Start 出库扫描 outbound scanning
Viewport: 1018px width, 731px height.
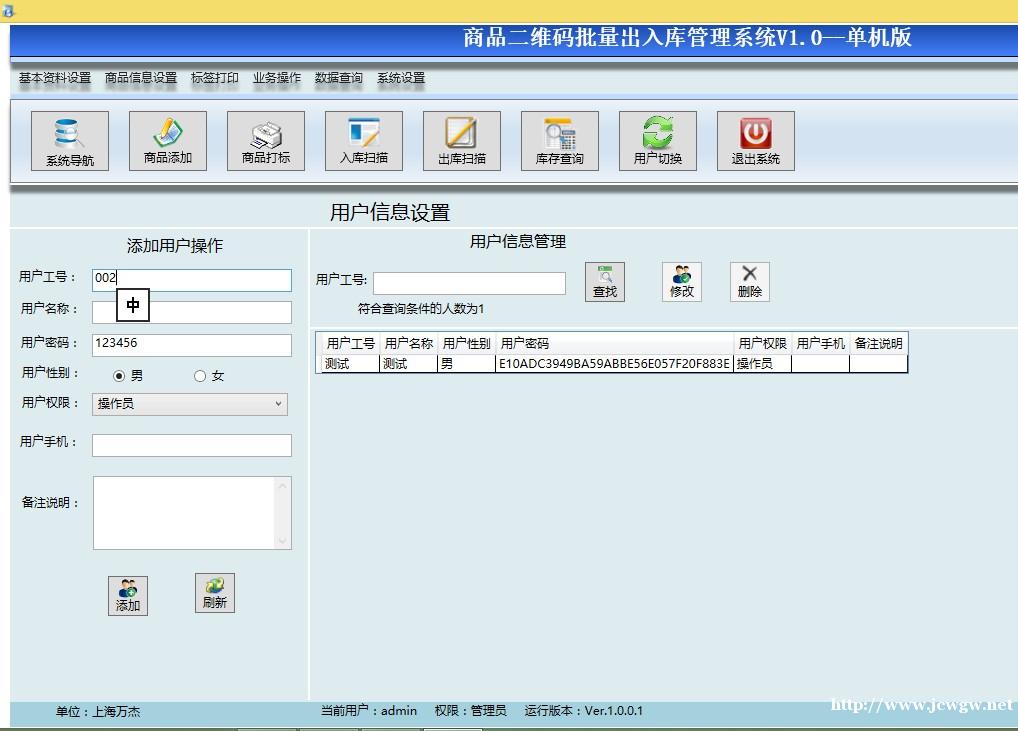coord(461,141)
